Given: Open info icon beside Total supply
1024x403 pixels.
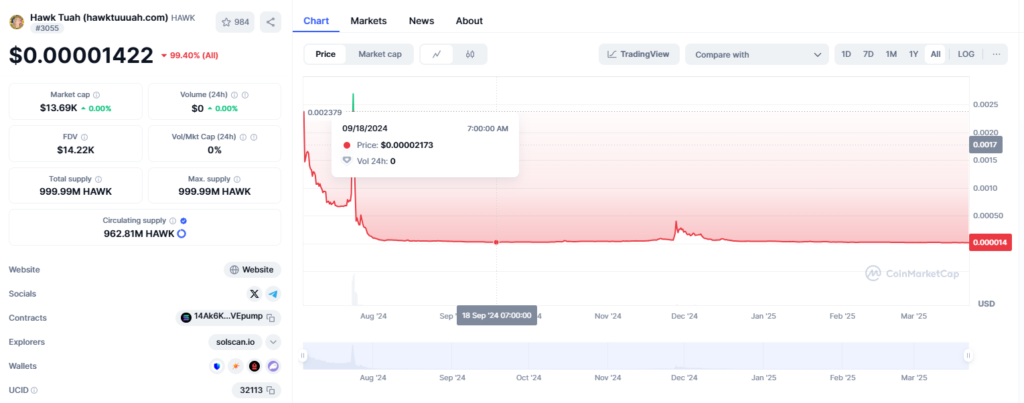Looking at the screenshot, I should point(98,179).
